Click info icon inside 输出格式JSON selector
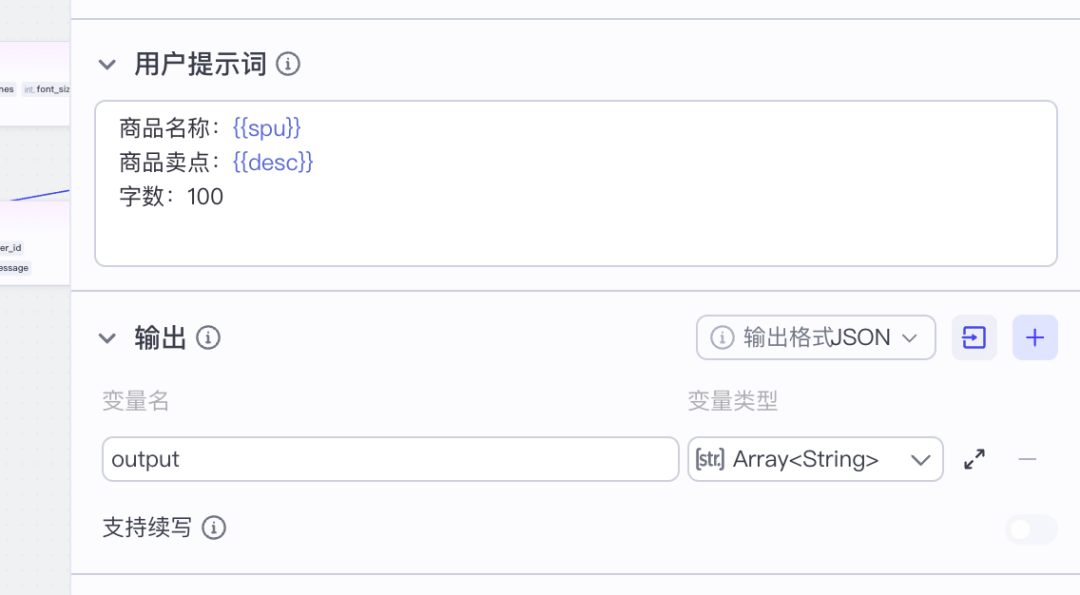 [x=722, y=338]
